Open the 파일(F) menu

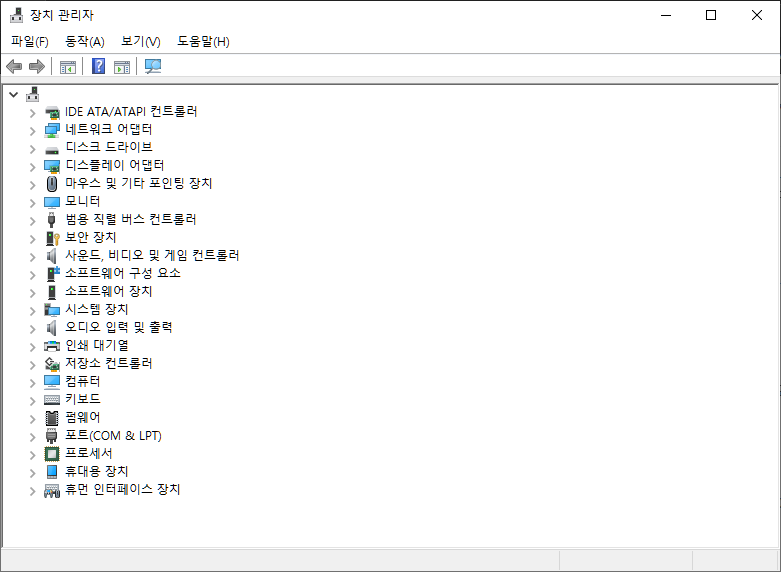pyautogui.click(x=30, y=41)
